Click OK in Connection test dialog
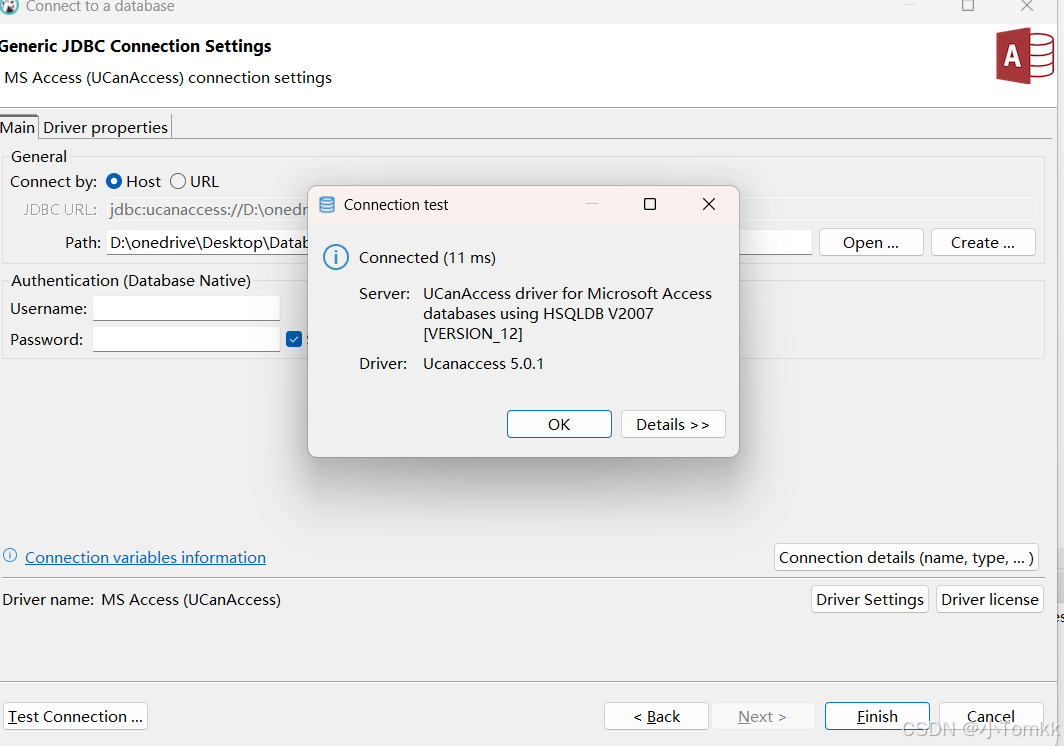The height and width of the screenshot is (746, 1064). click(x=559, y=424)
